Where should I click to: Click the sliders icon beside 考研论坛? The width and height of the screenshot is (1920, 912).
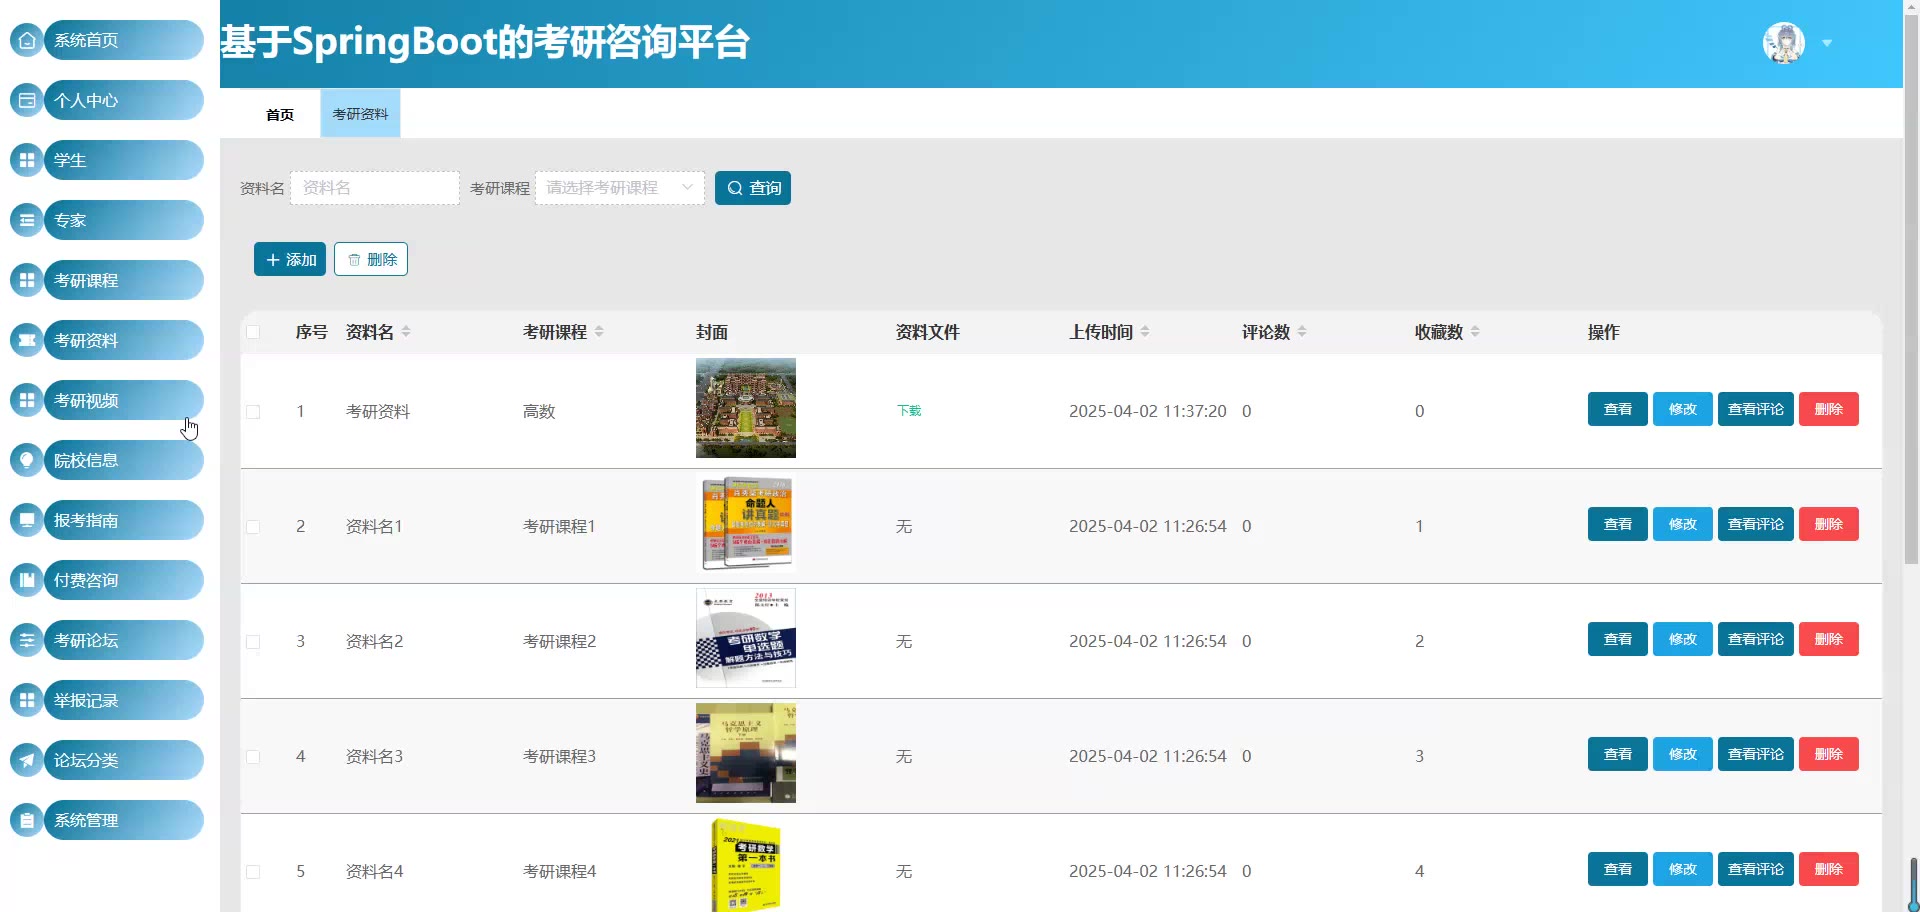pos(27,640)
